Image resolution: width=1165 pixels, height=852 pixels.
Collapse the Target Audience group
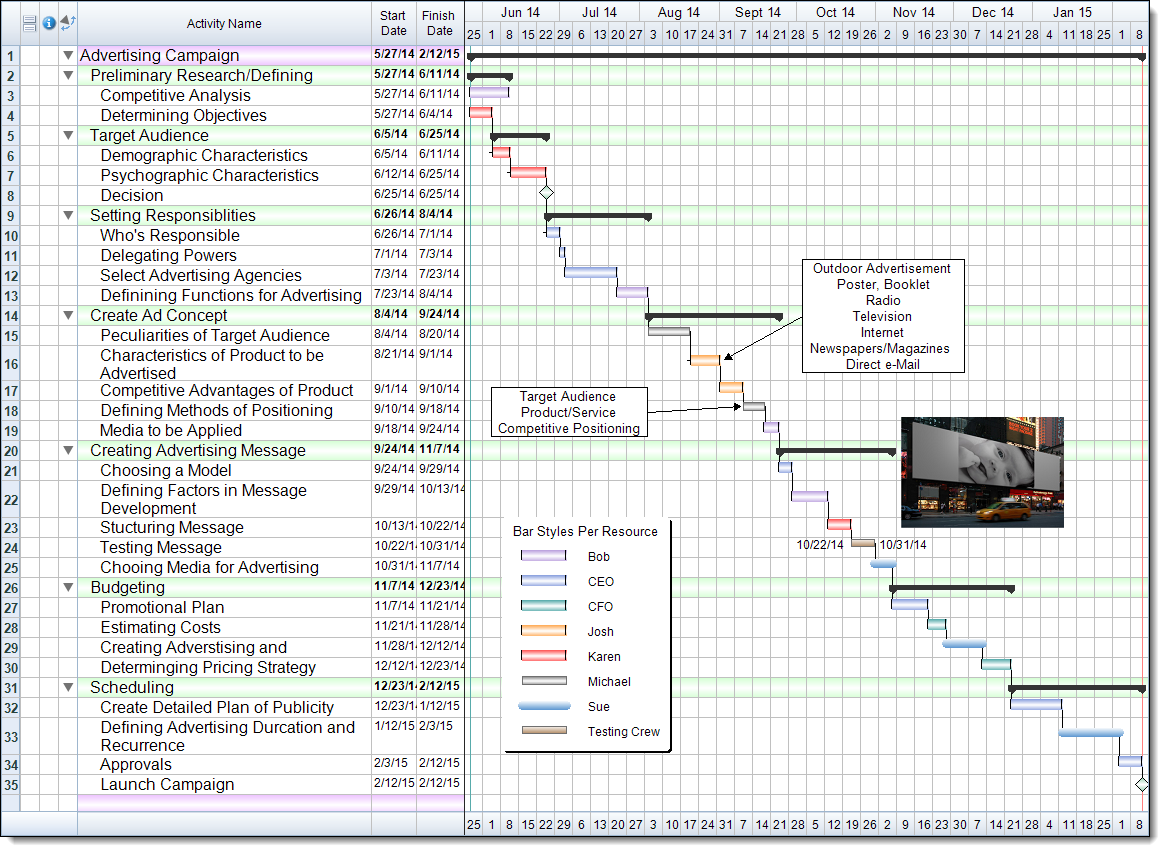68,135
